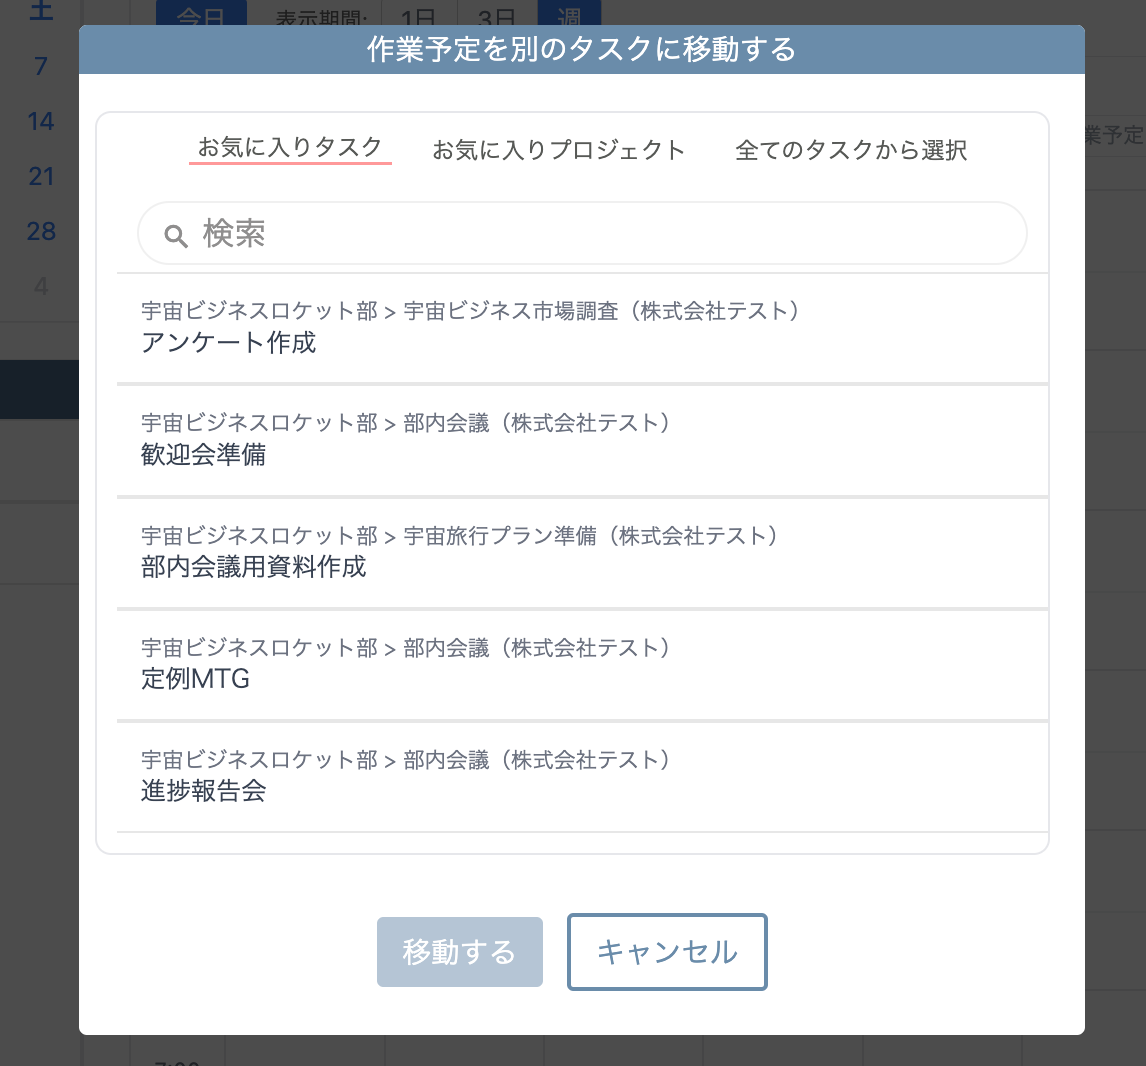Viewport: 1146px width, 1066px height.
Task: Click the キャンセル button
Action: click(666, 951)
